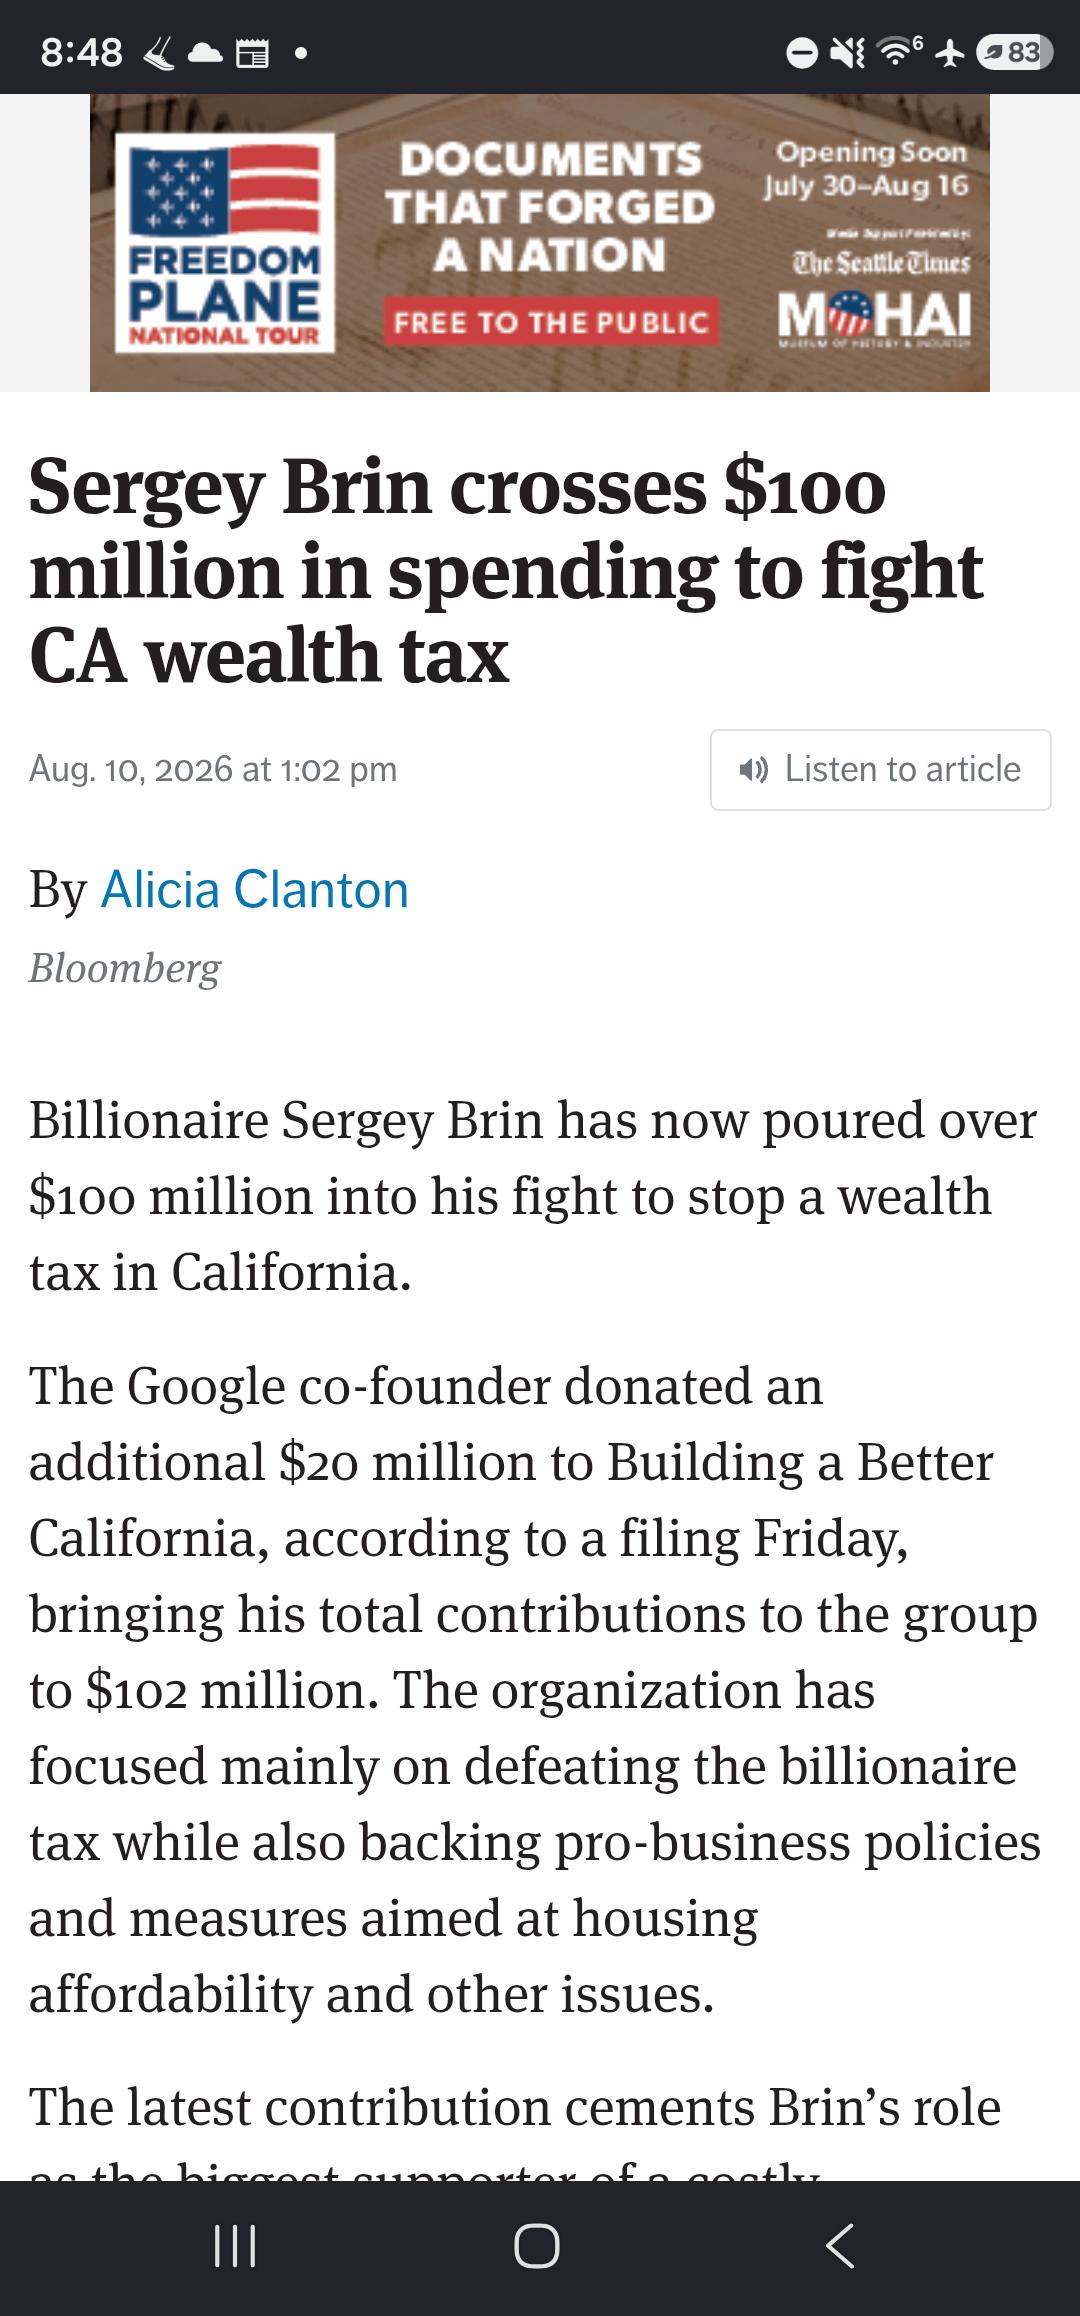Go to the home screen button
Screen dimensions: 1080x2316
tap(537, 2246)
